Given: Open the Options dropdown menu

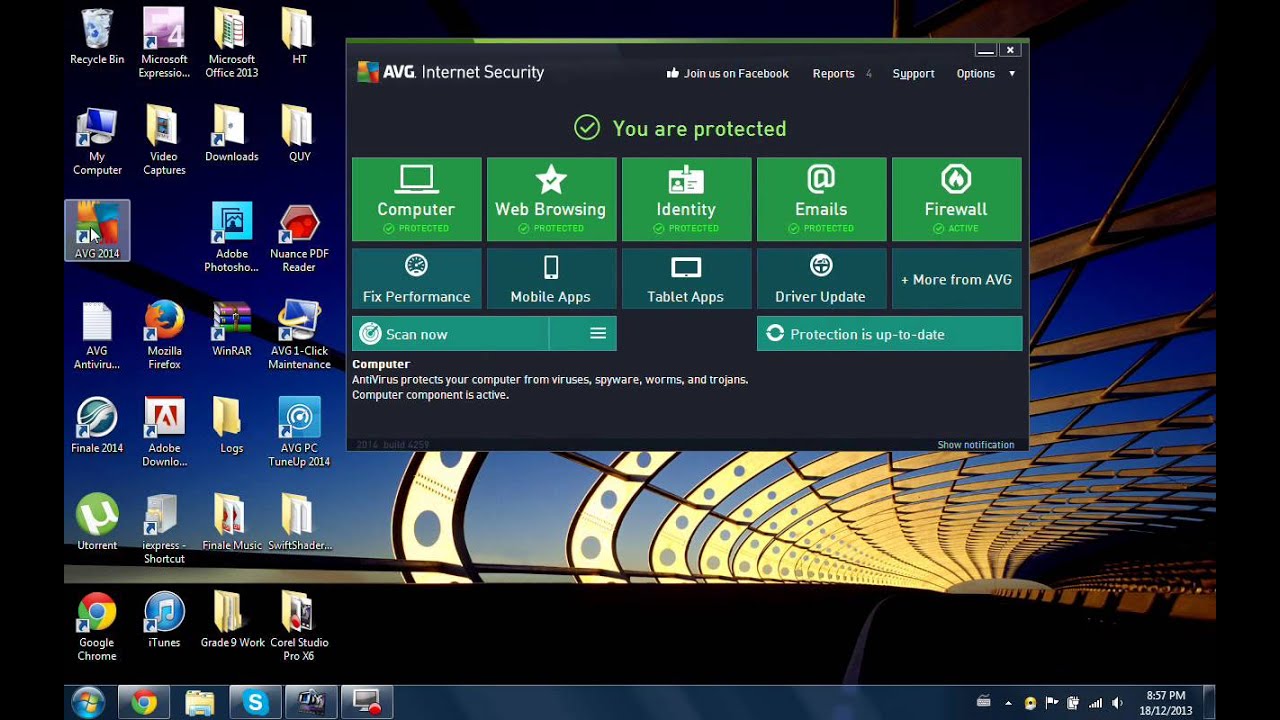Looking at the screenshot, I should [986, 73].
